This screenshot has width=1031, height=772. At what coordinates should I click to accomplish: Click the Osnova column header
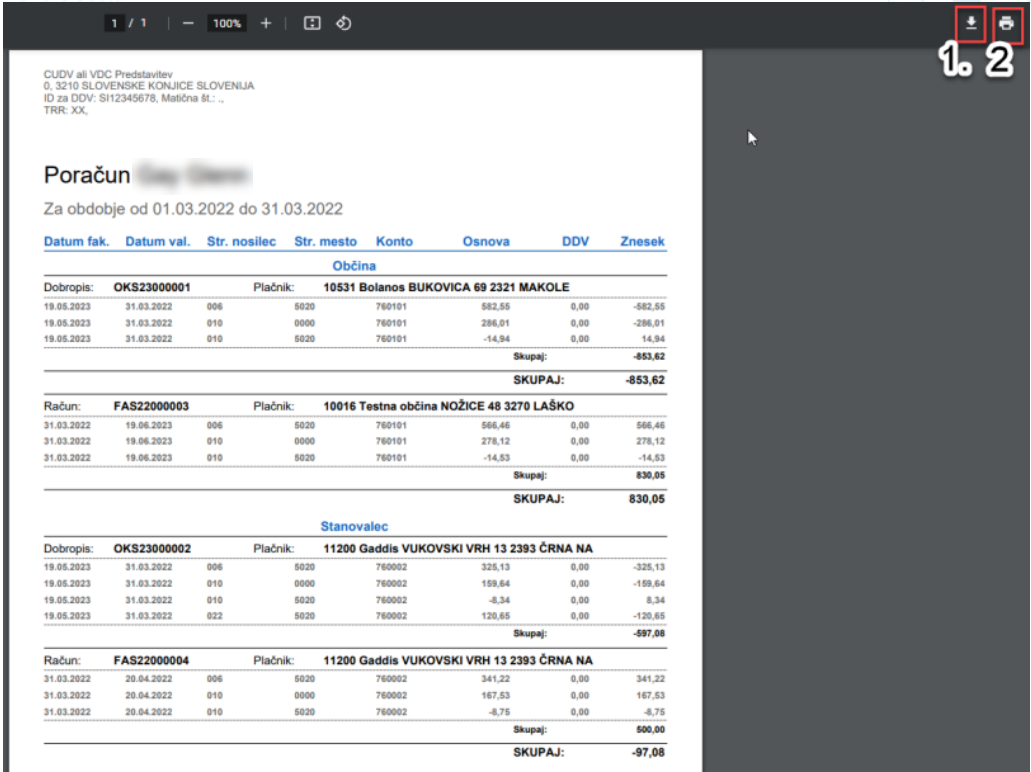click(486, 241)
